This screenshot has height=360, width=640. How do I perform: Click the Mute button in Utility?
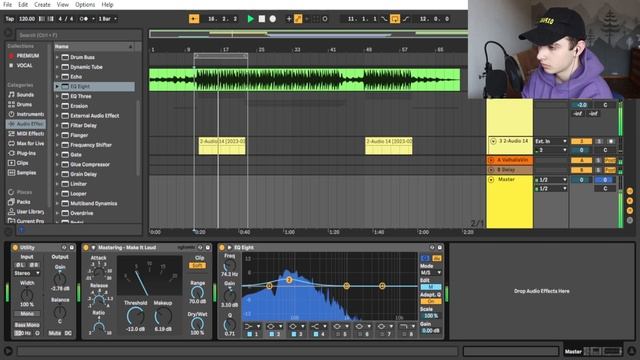(55, 333)
